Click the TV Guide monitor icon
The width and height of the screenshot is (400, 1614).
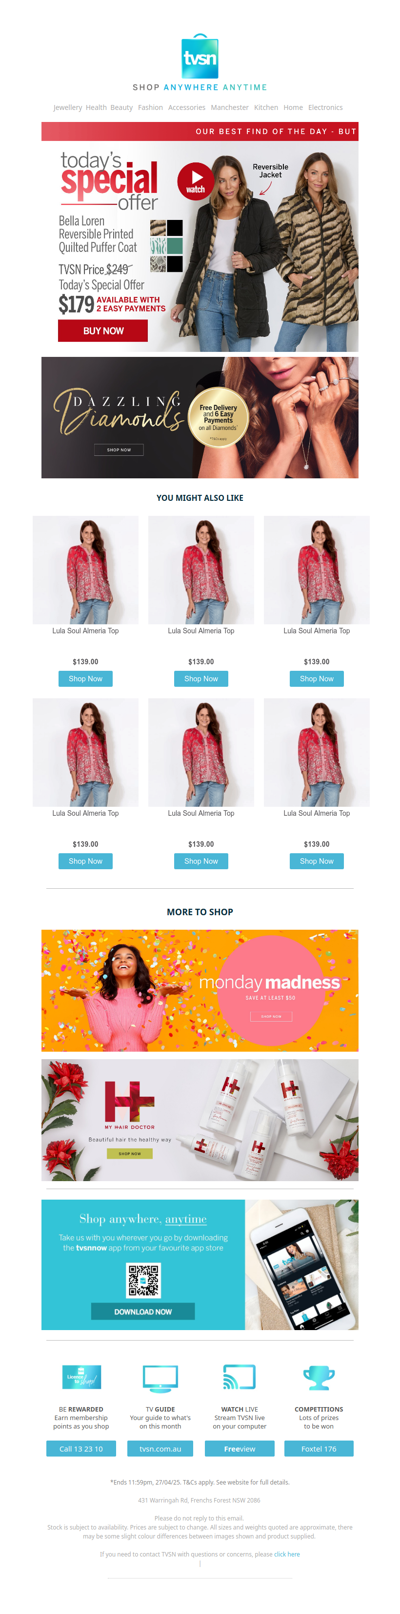click(x=160, y=1378)
